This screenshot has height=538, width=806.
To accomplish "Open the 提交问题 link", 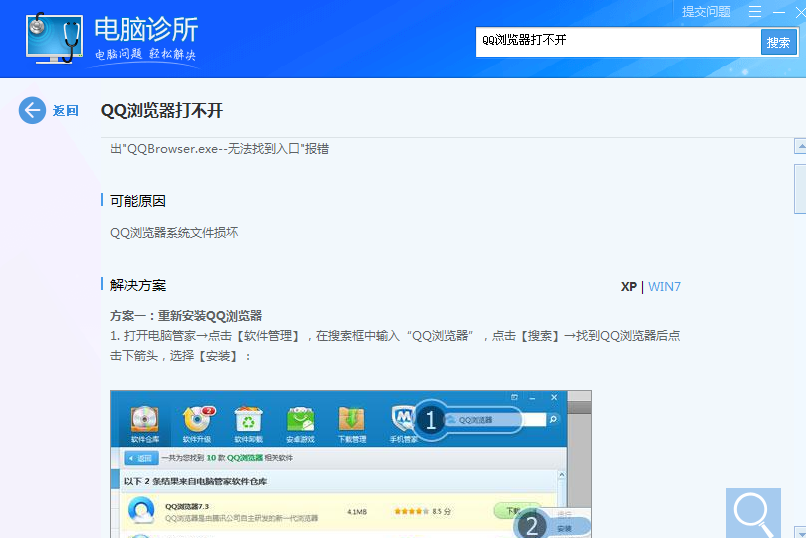I will tap(706, 11).
